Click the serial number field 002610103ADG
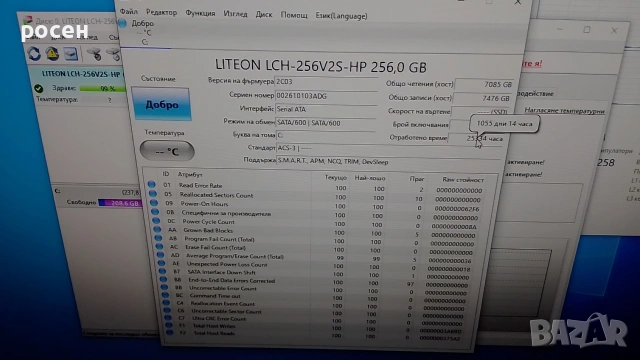 pos(326,96)
